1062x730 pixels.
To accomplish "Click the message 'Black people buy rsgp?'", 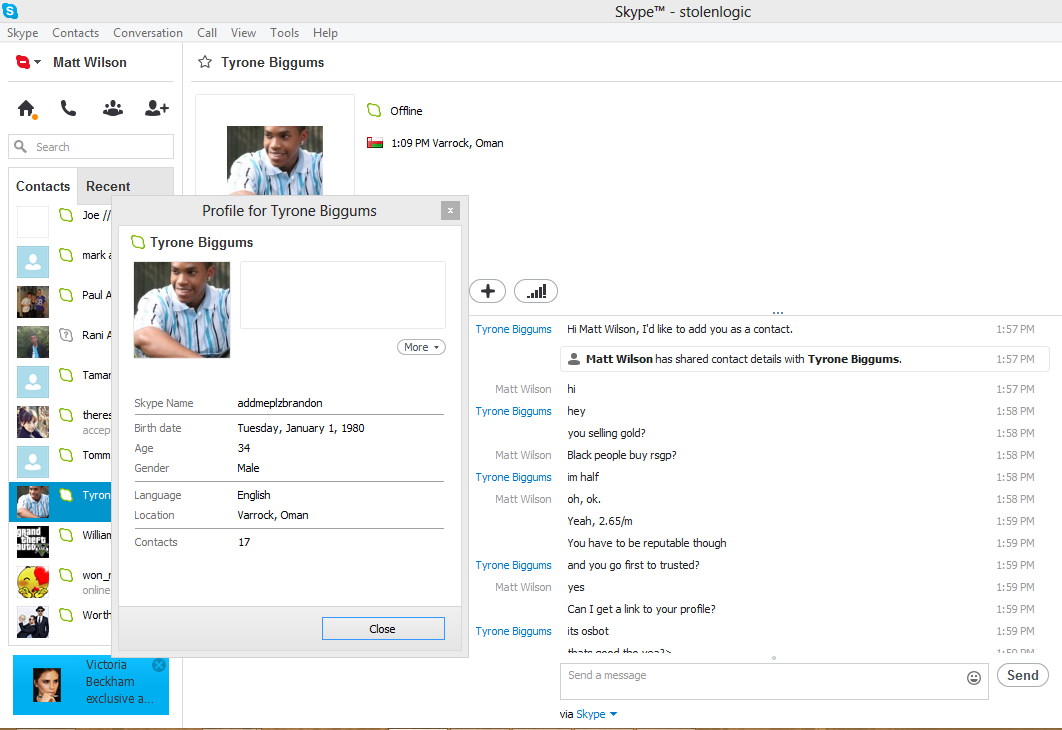I will click(x=622, y=455).
